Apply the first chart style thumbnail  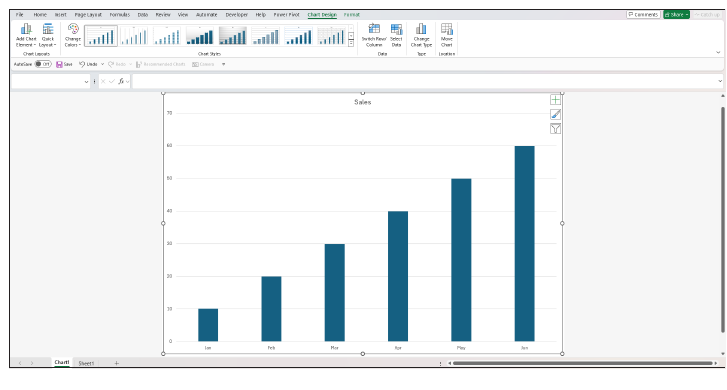[101, 36]
